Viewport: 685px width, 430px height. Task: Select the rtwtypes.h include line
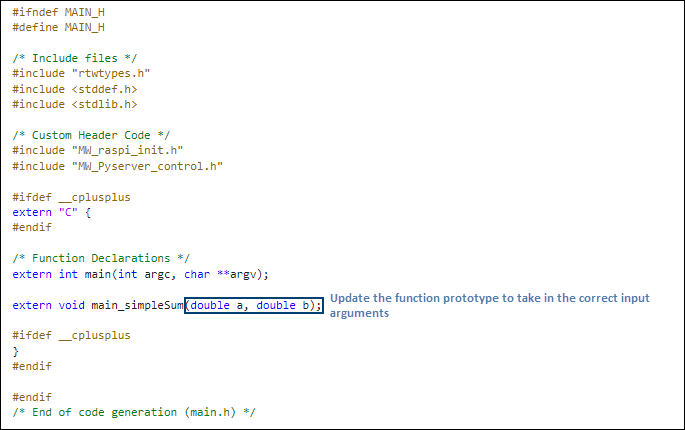[x=82, y=73]
